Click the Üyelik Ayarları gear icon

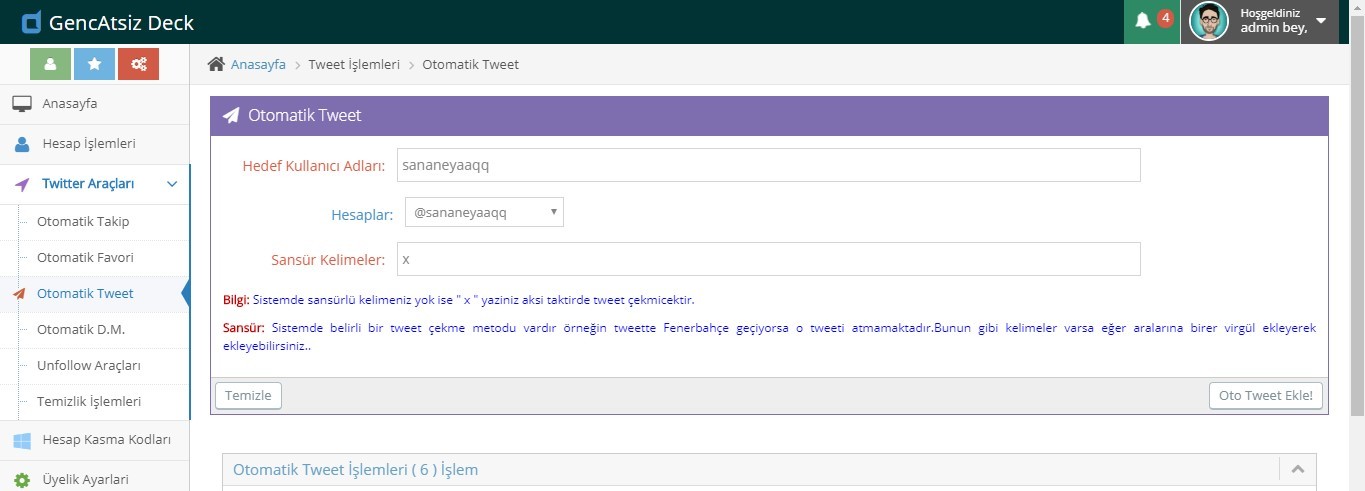click(22, 480)
